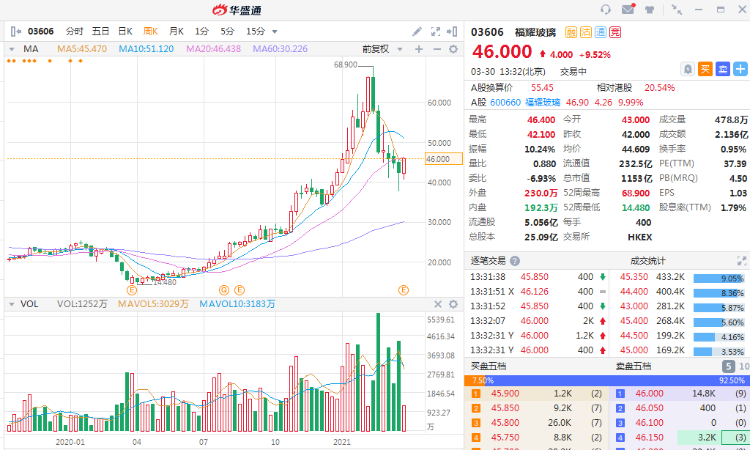Set a price alert bell
Viewport: 750px width, 450px height.
(687, 69)
